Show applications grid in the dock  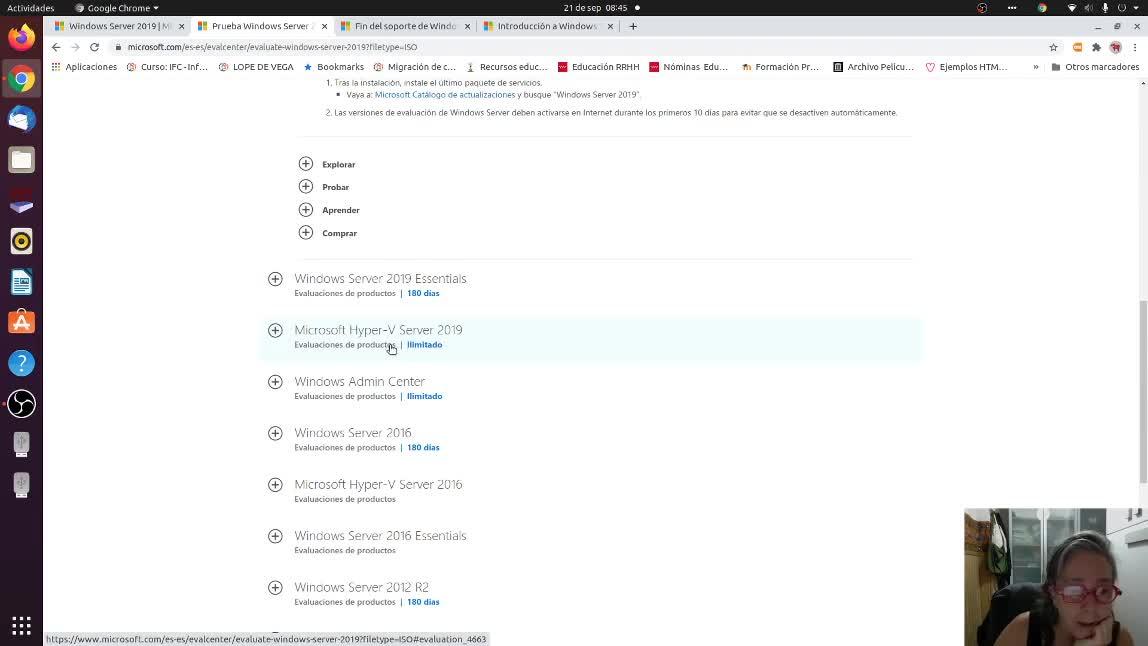pos(21,625)
